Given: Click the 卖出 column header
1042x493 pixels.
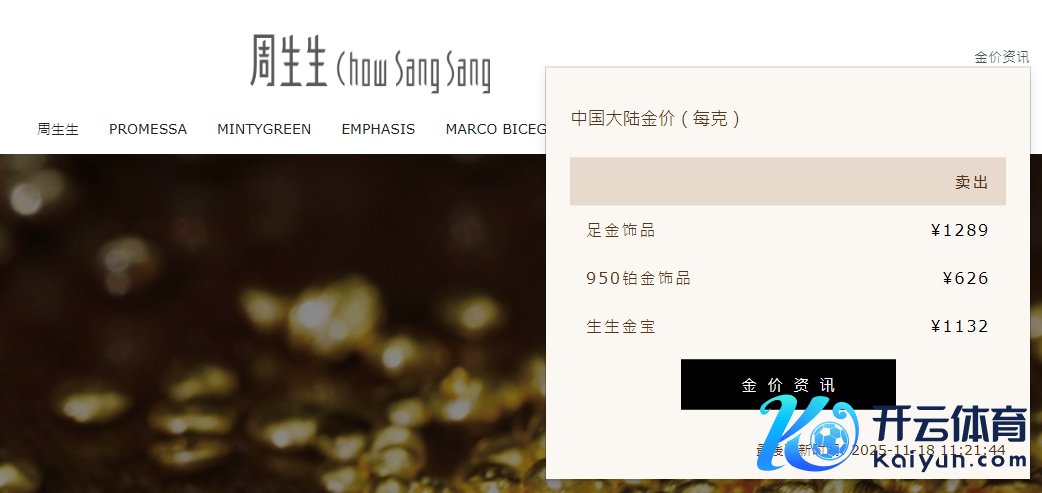Looking at the screenshot, I should (972, 182).
